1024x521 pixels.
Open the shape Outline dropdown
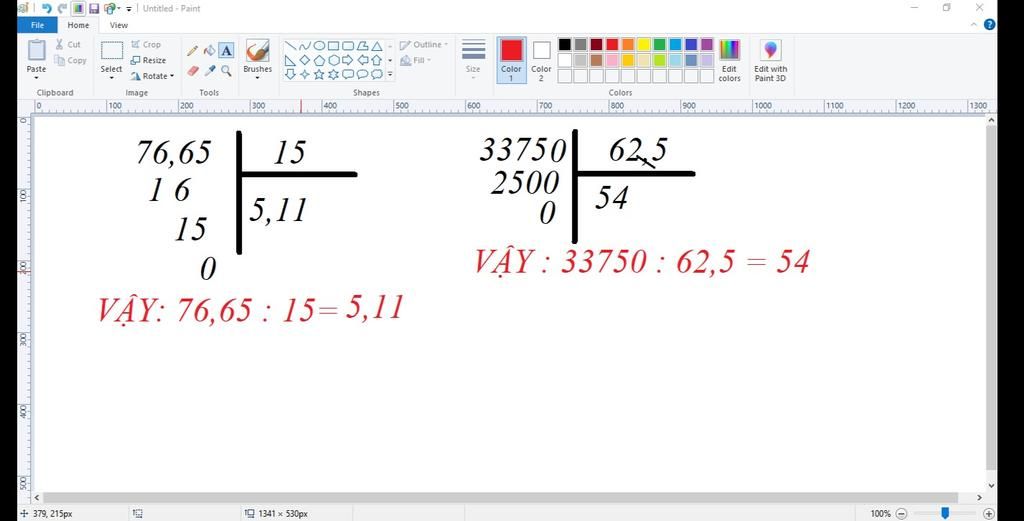[424, 44]
